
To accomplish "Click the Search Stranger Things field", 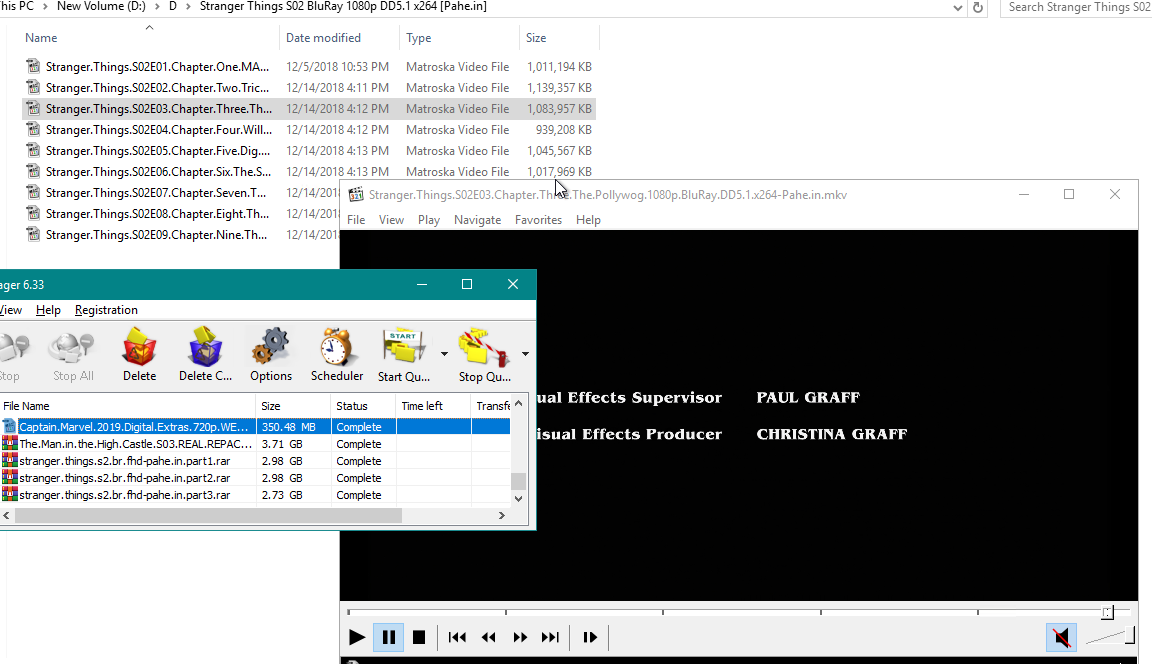I will click(1076, 7).
